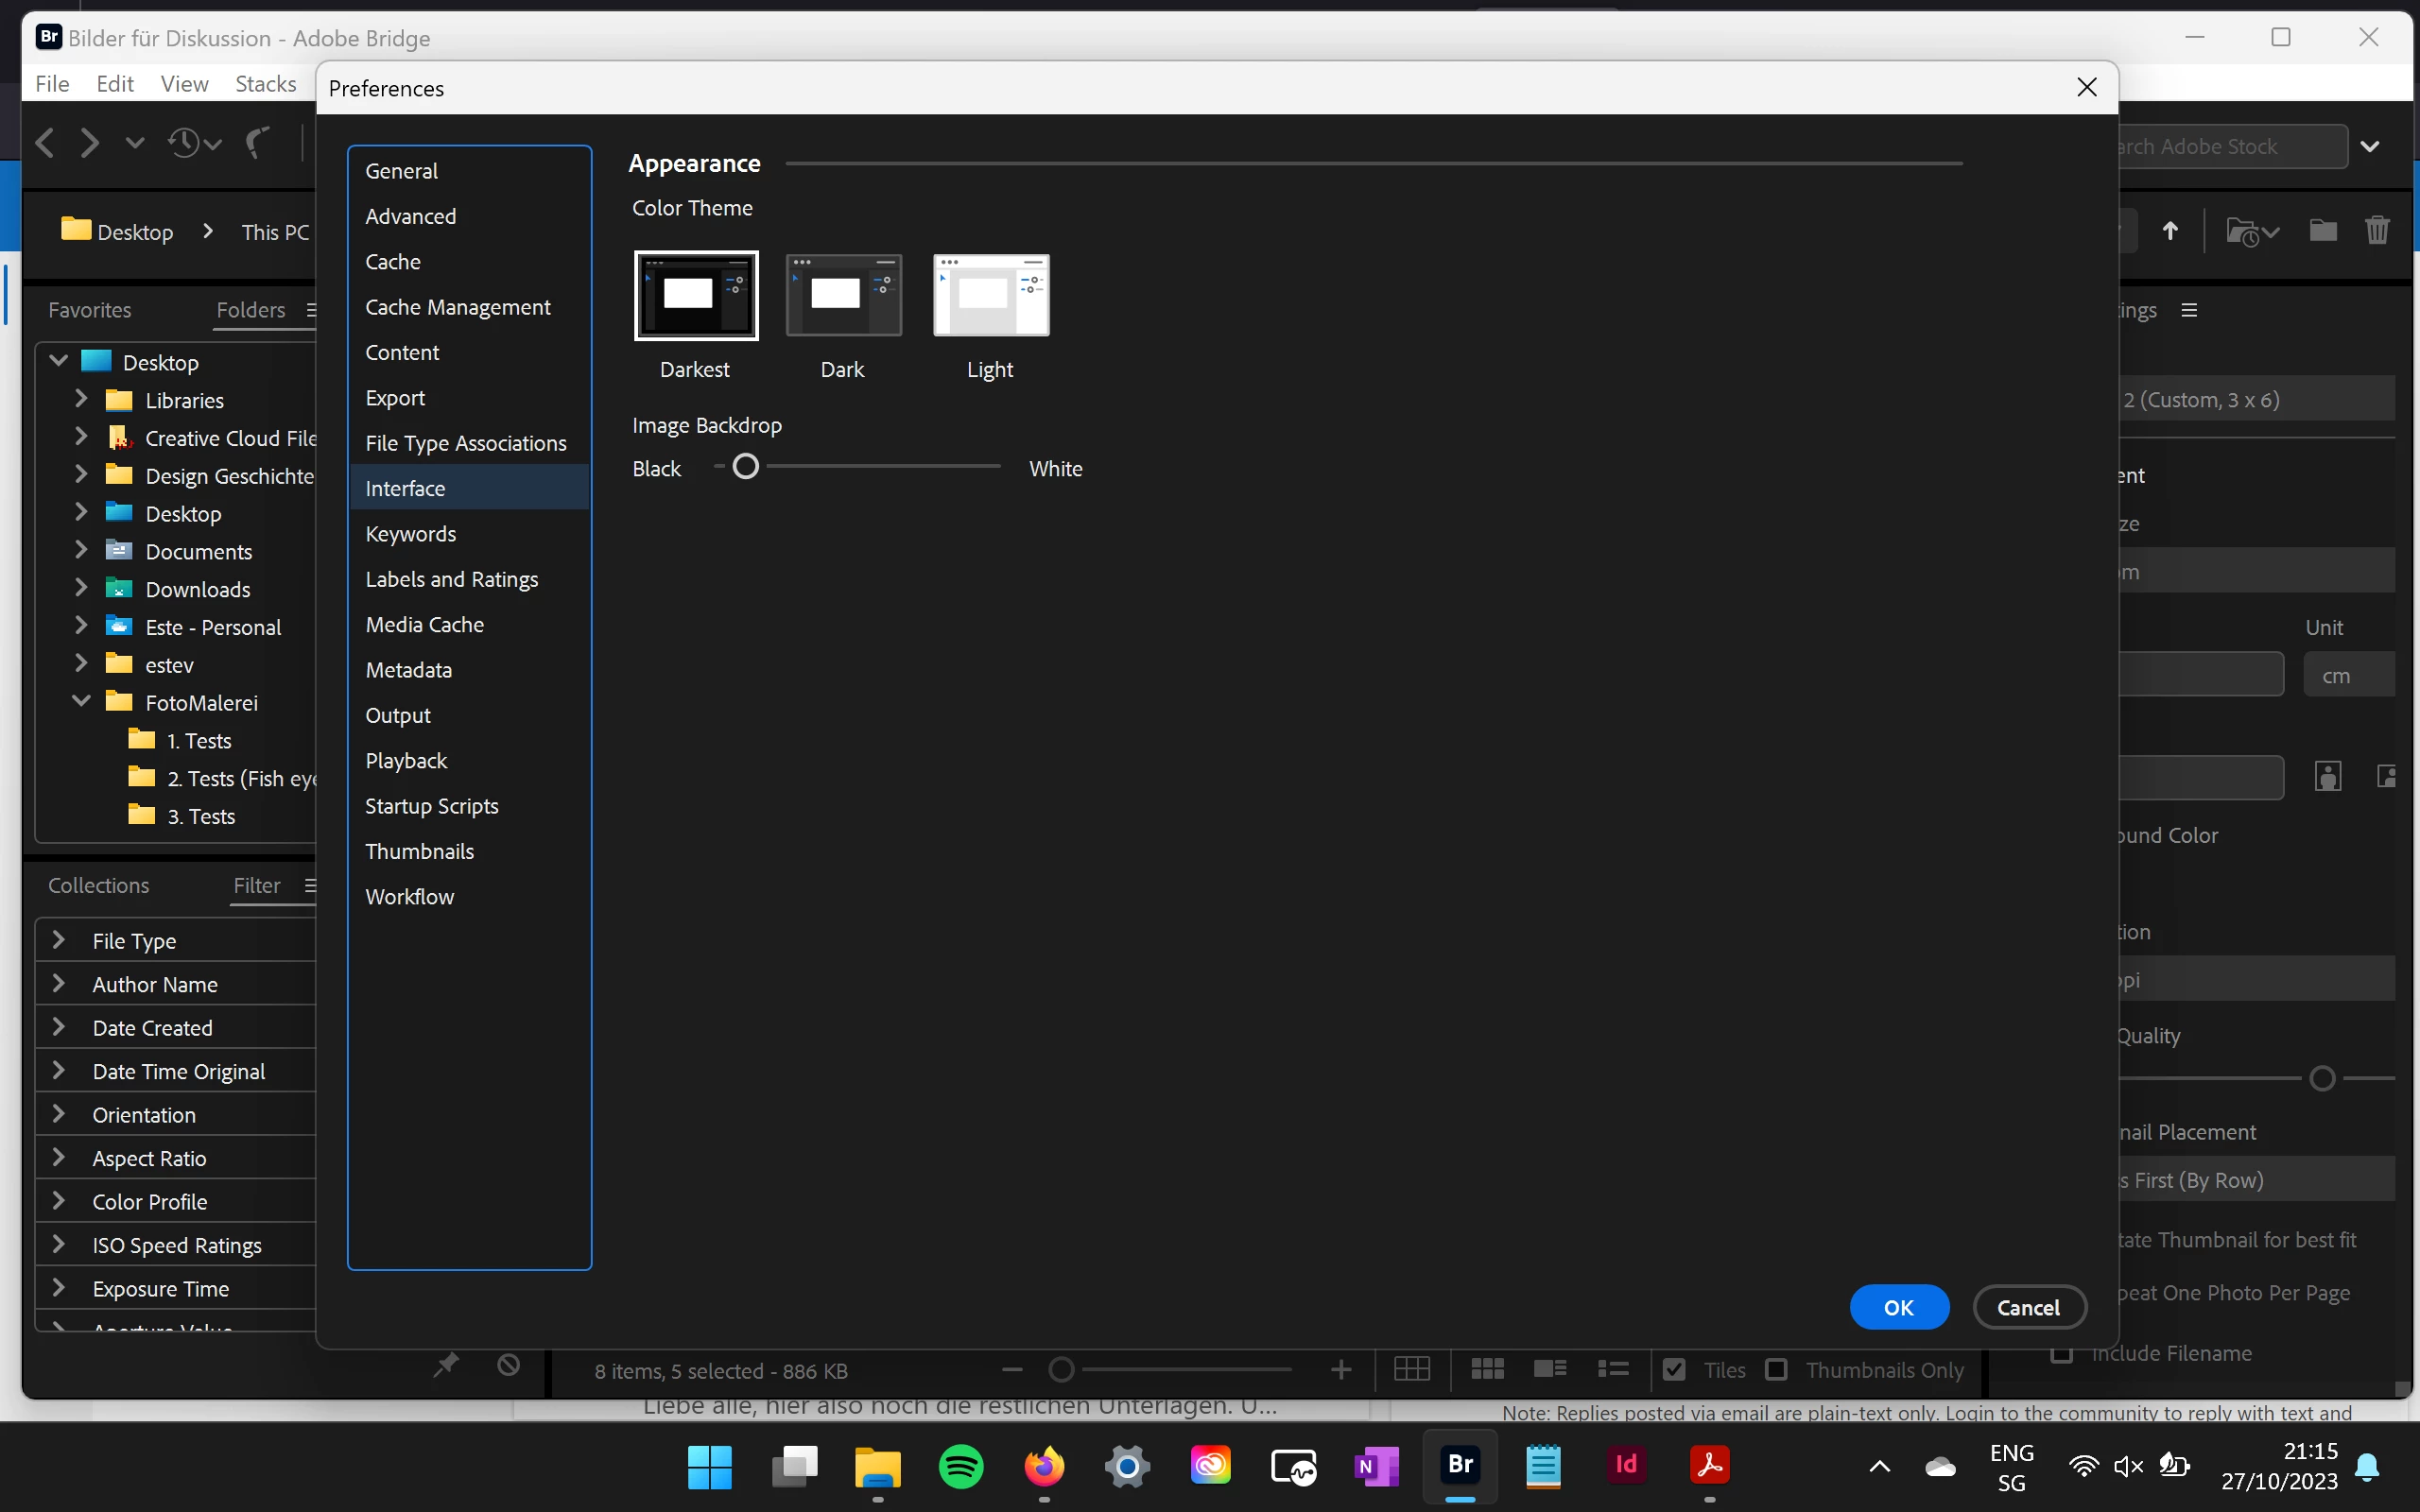Open the Edit menu
Image resolution: width=2420 pixels, height=1512 pixels.
point(114,84)
